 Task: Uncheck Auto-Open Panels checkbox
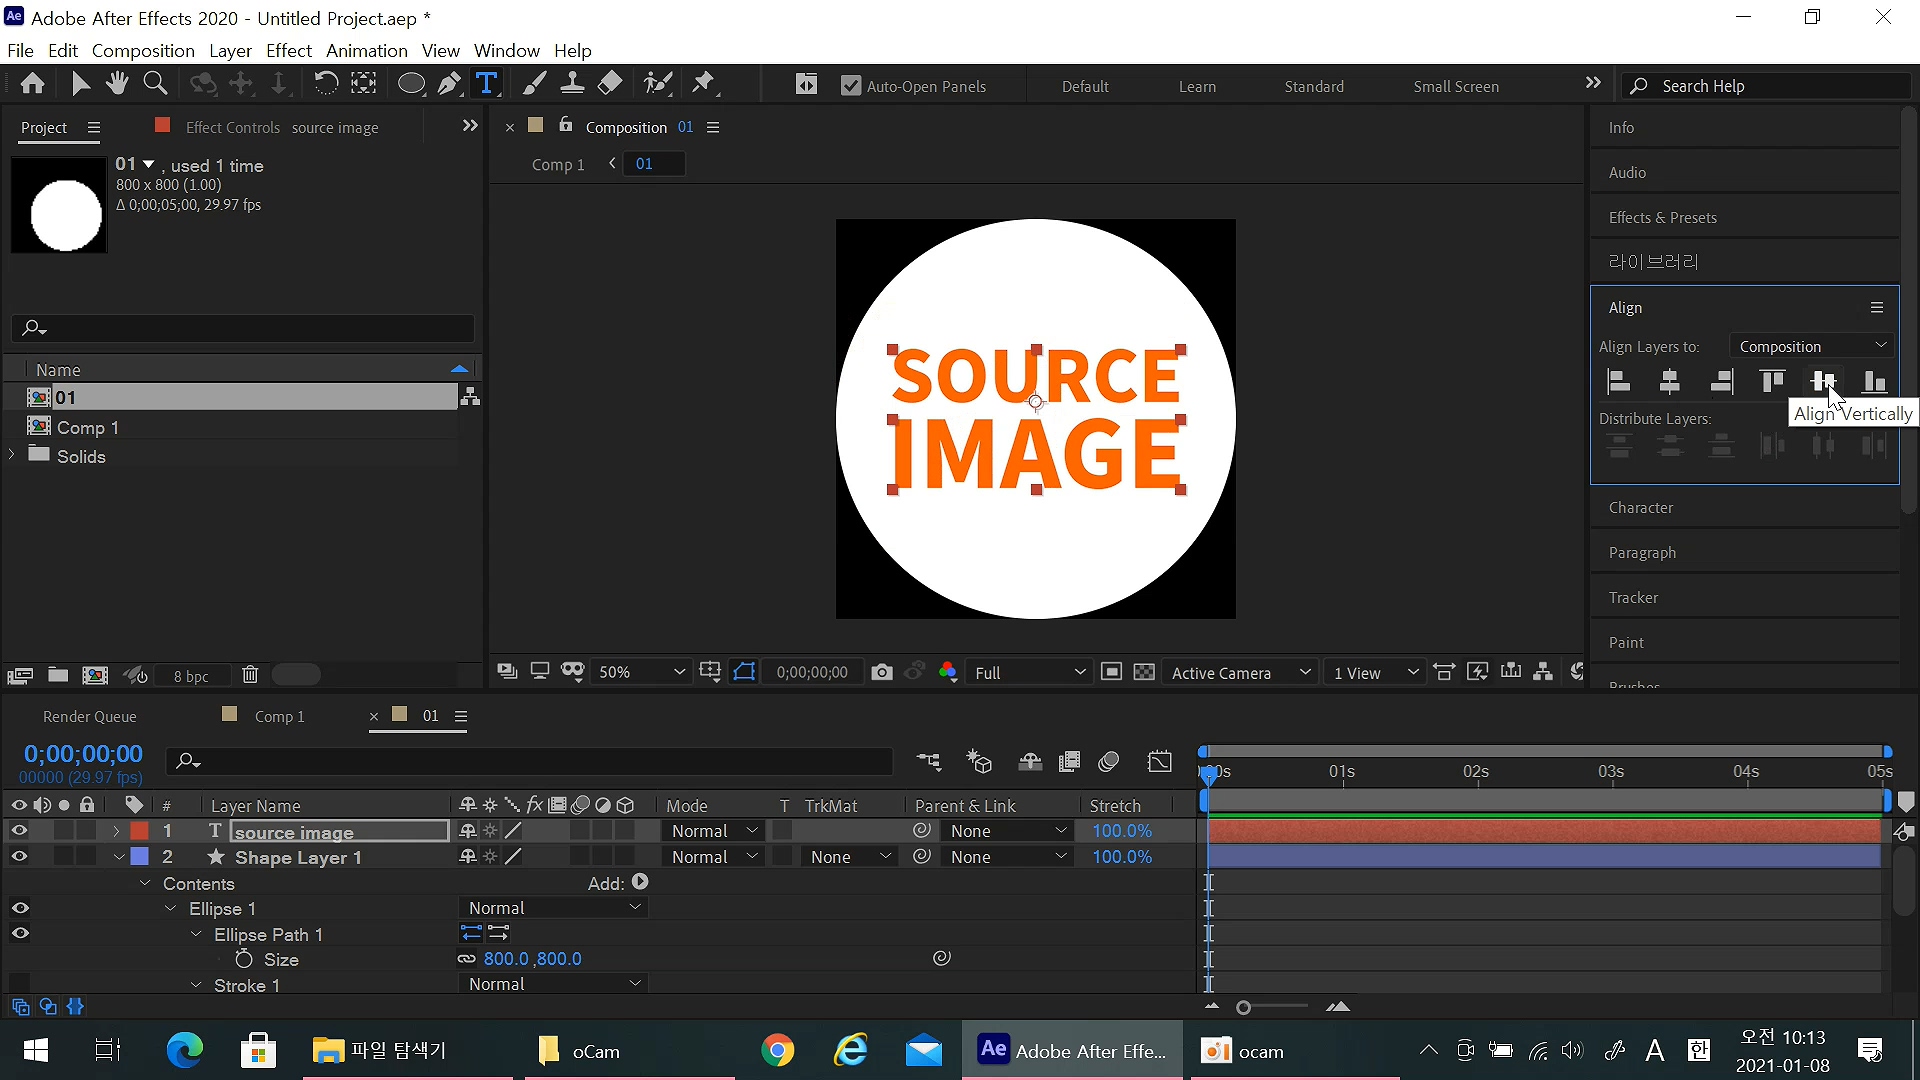coord(851,86)
